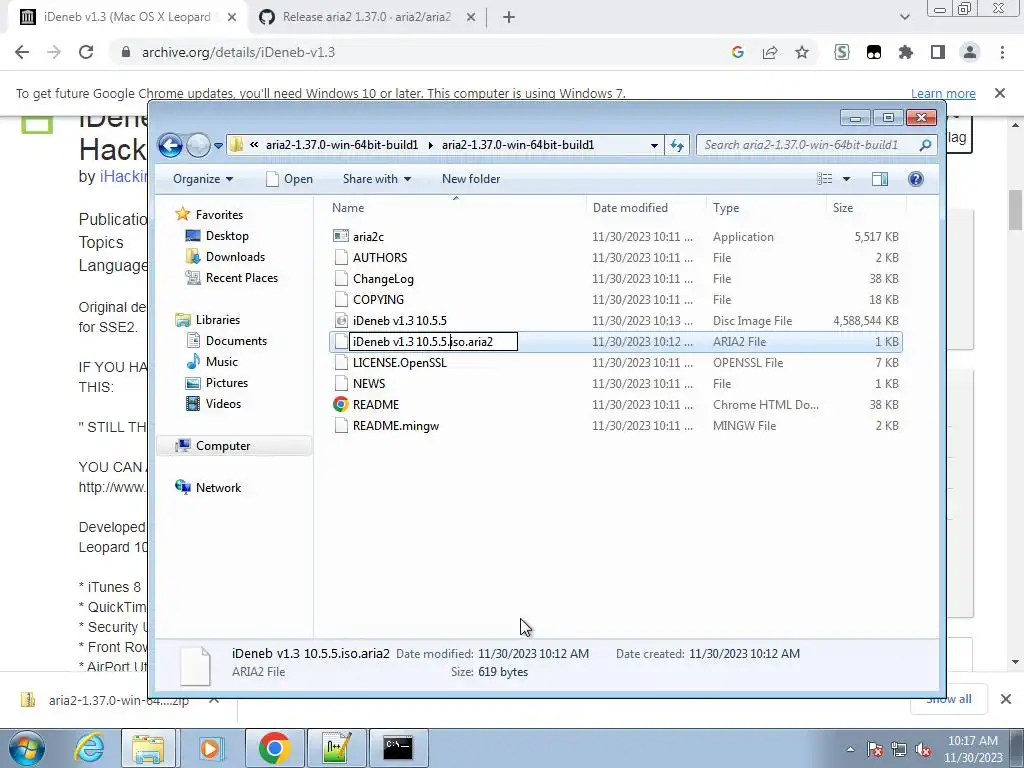The height and width of the screenshot is (768, 1024).
Task: Select the README.mingw file
Action: tap(616, 426)
